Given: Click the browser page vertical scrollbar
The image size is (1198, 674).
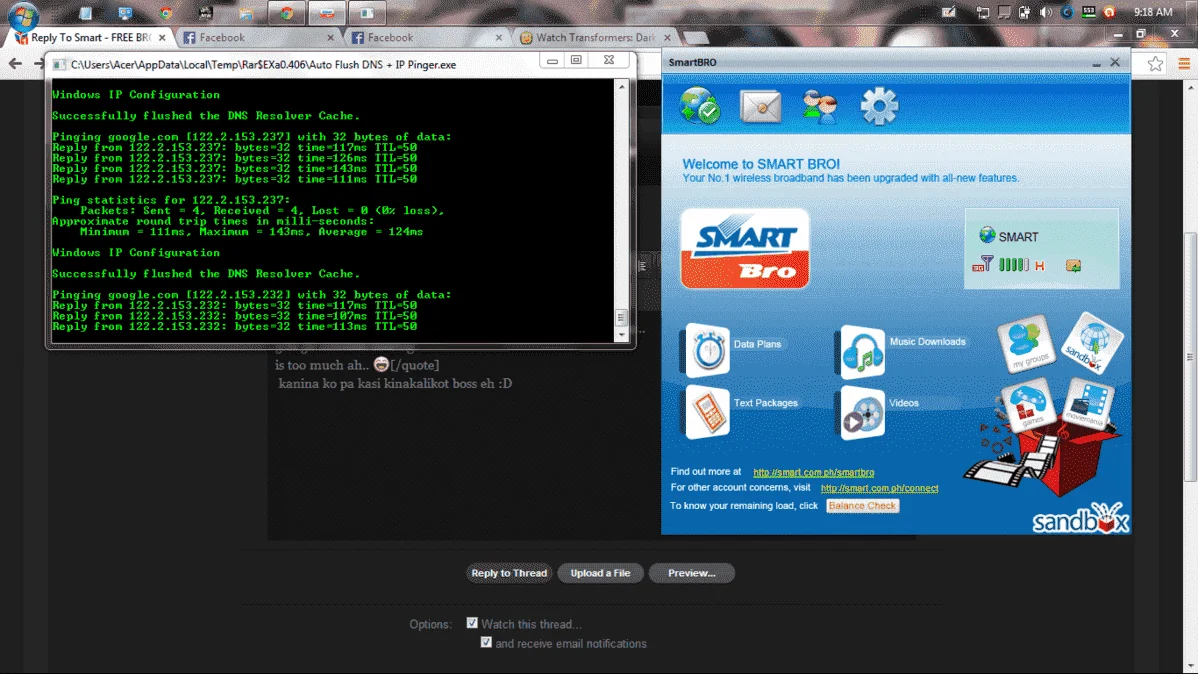Looking at the screenshot, I should pos(1190,356).
